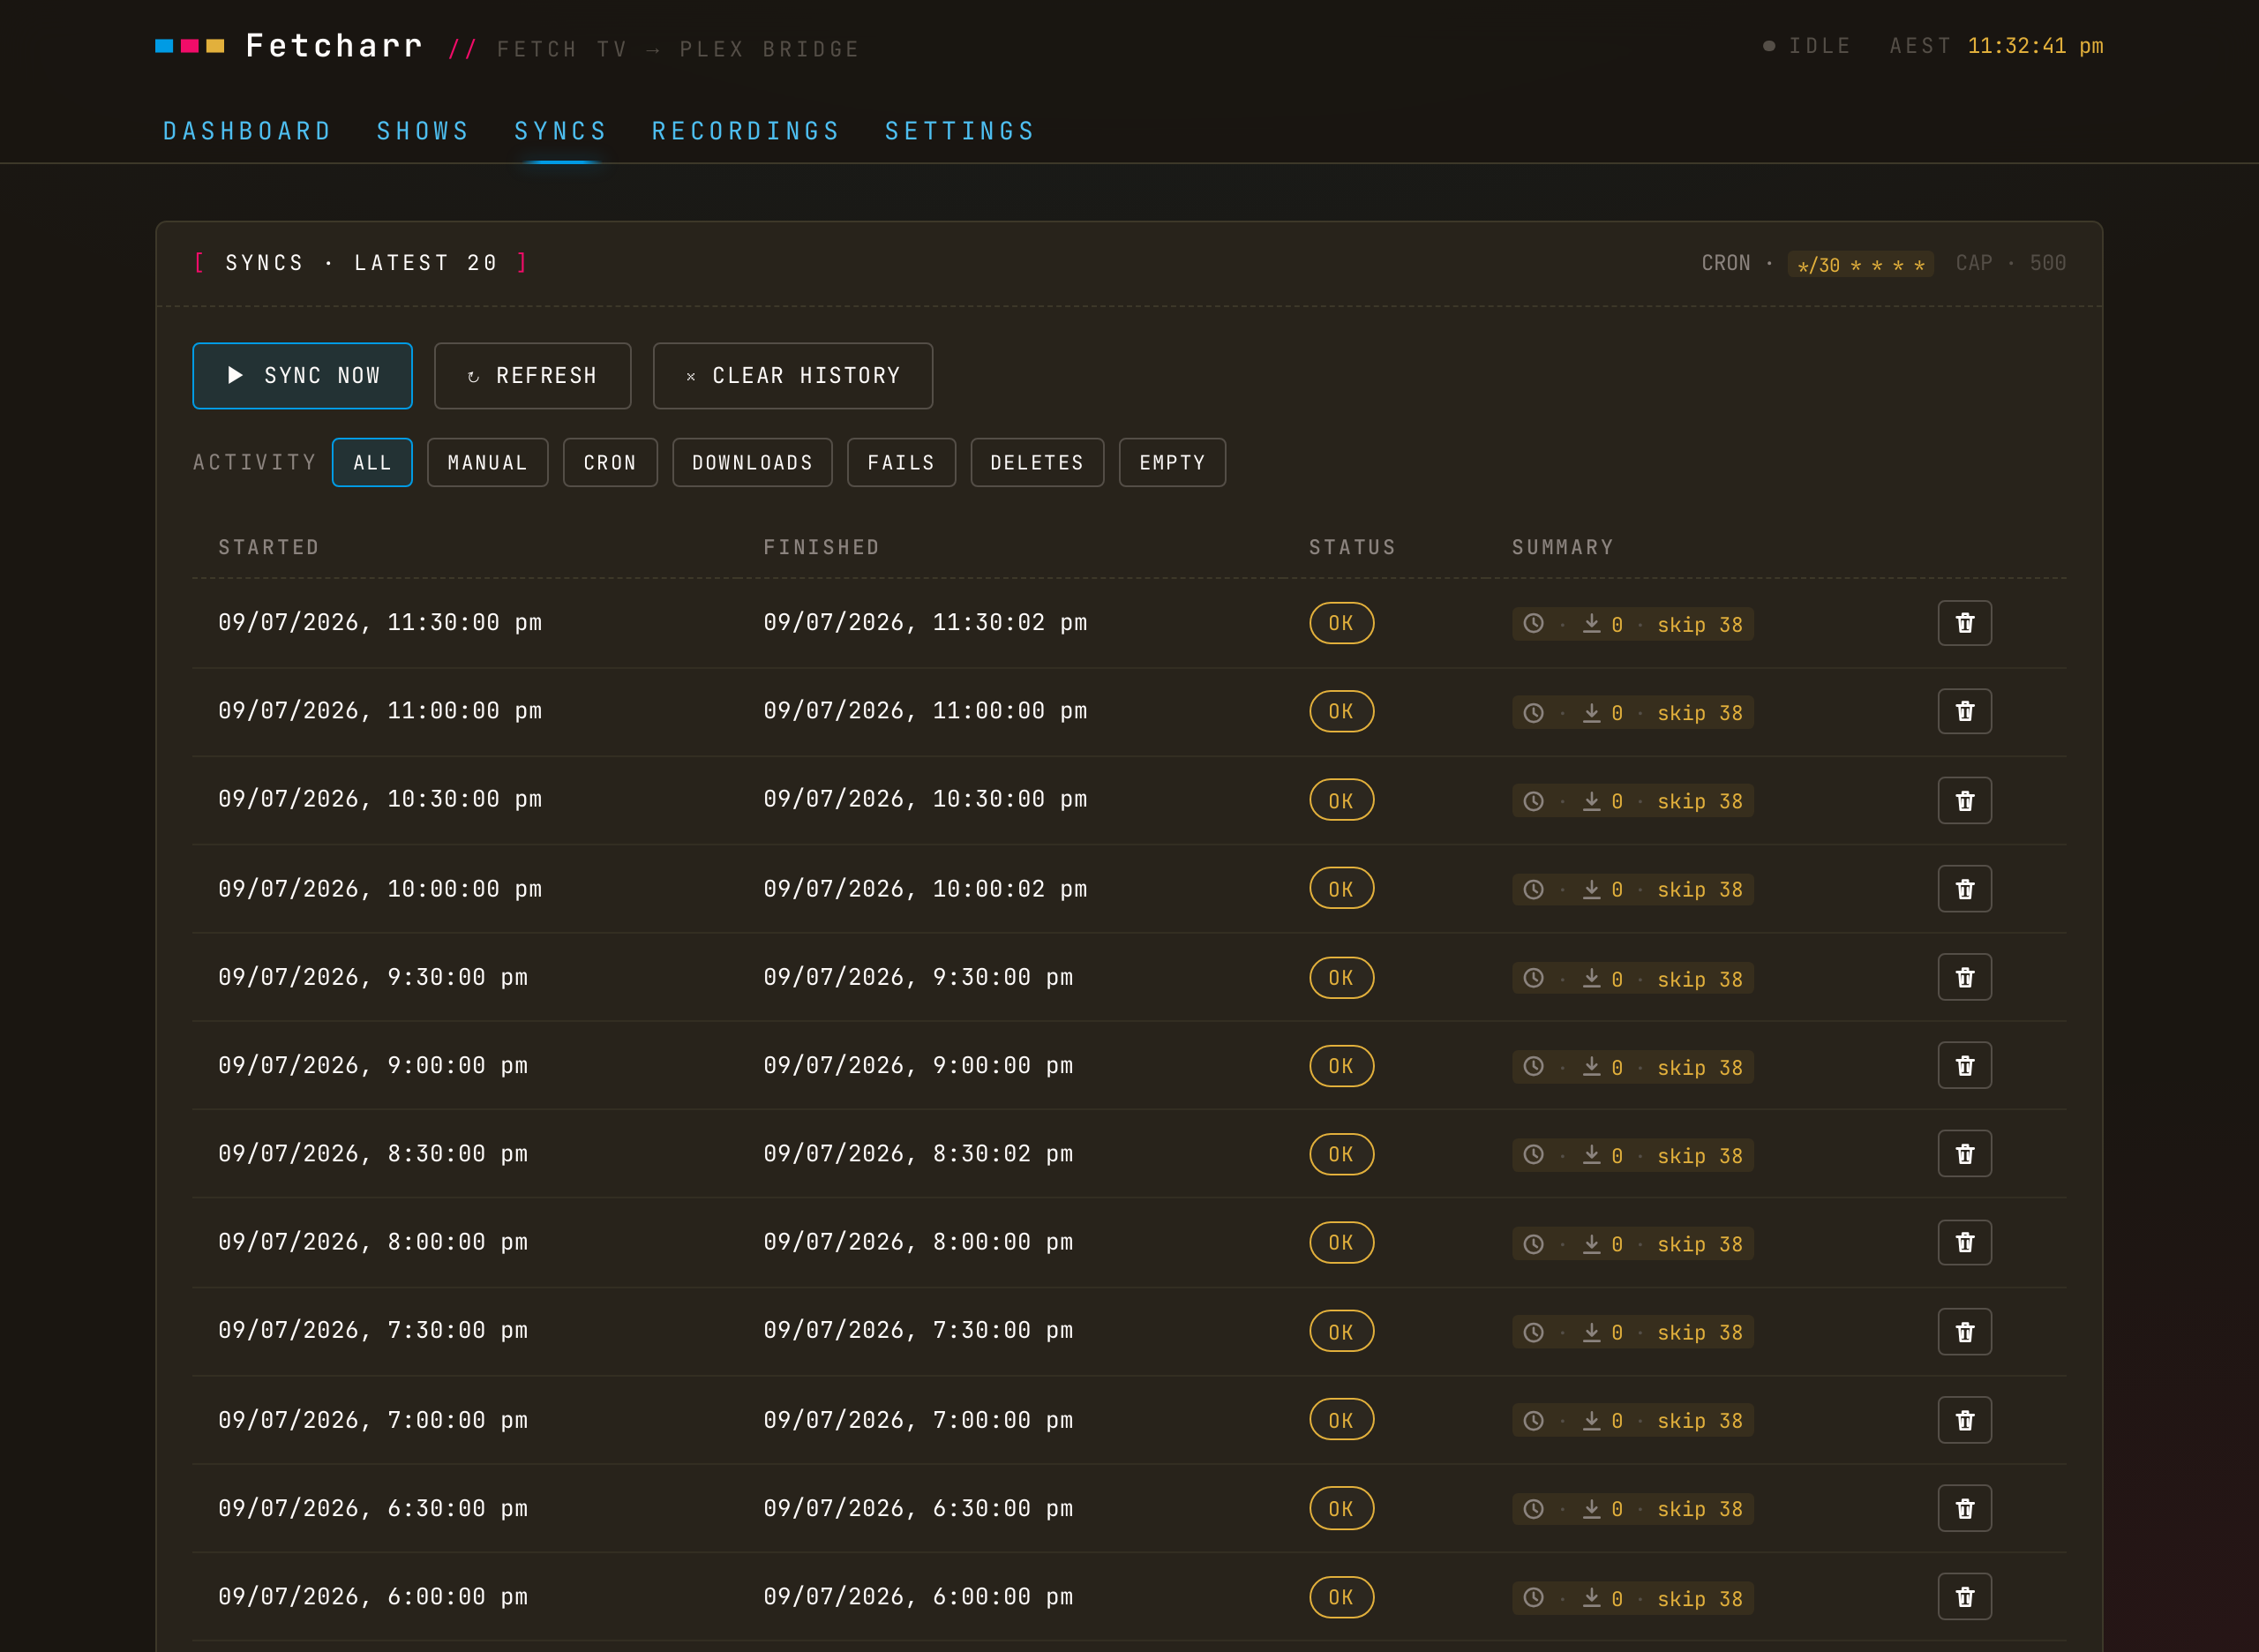This screenshot has height=1652, width=2259.
Task: Delete the 11:30:00 pm sync entry
Action: (x=1964, y=623)
